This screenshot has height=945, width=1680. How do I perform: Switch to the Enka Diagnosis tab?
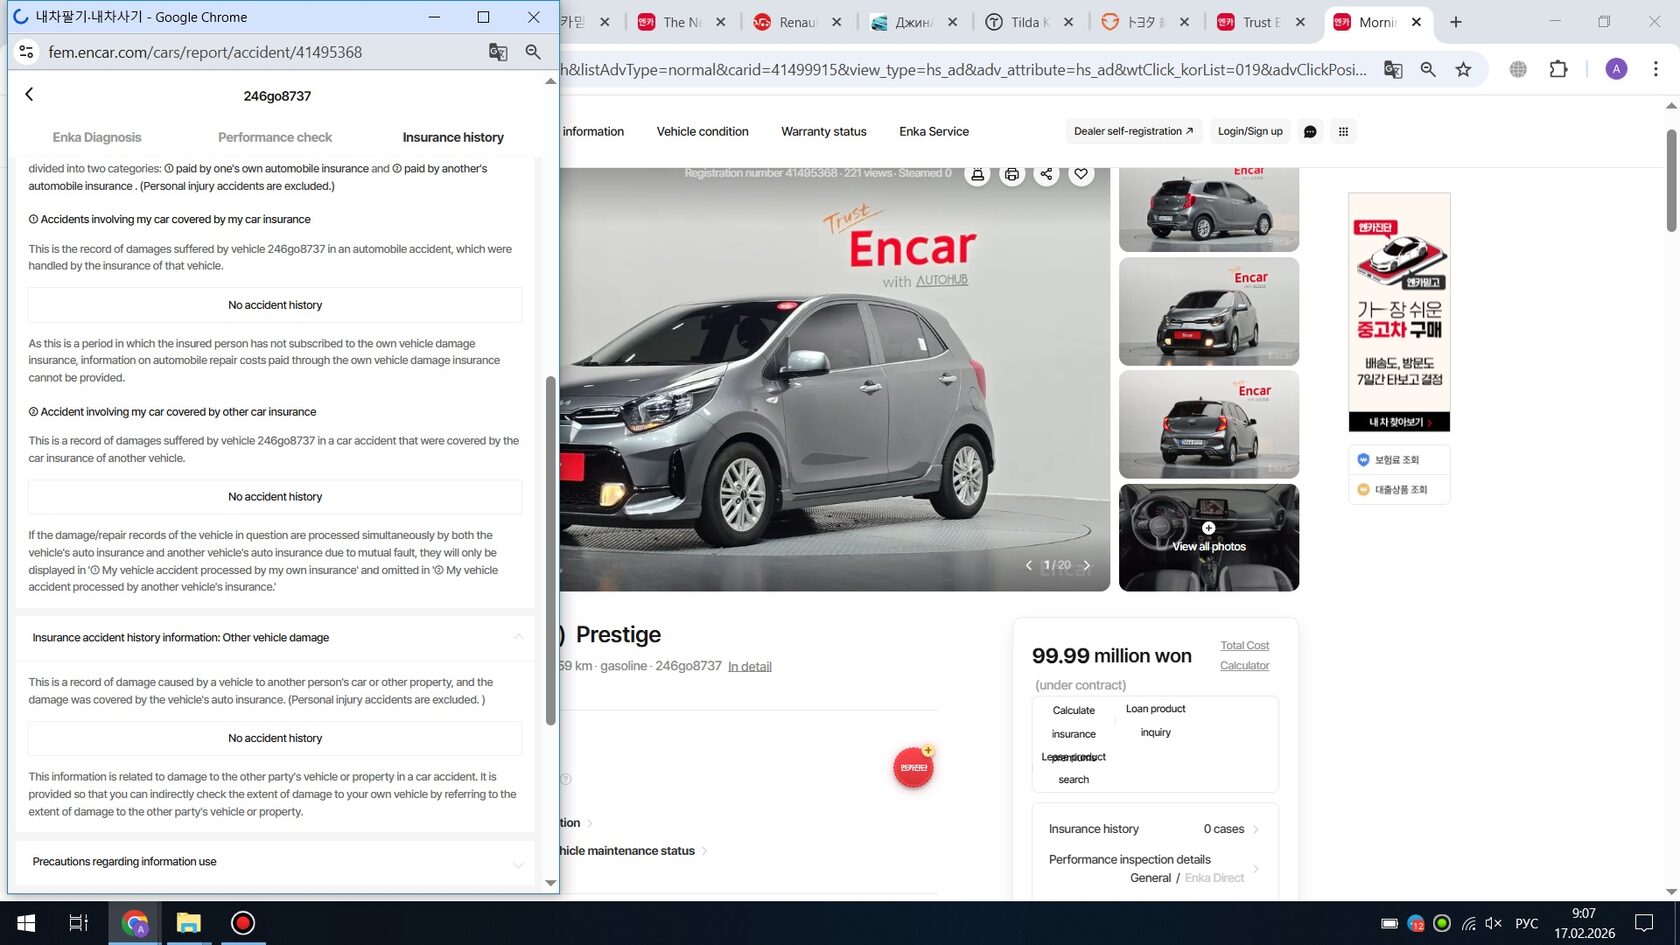coord(97,137)
